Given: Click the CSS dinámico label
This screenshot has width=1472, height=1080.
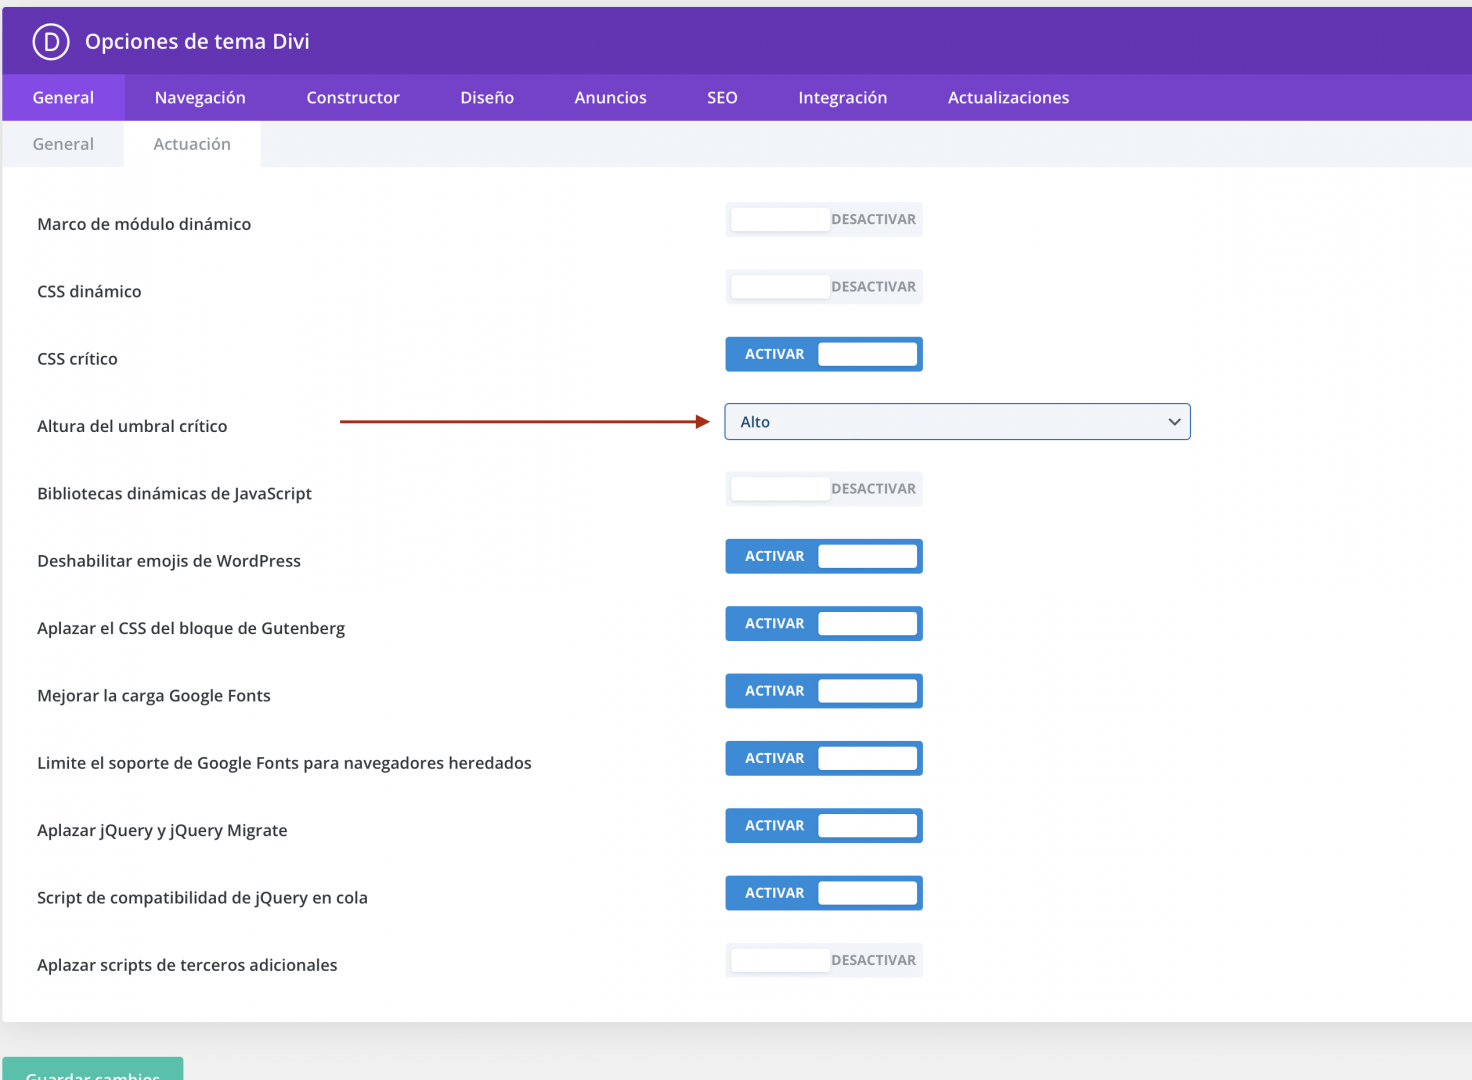Looking at the screenshot, I should [89, 292].
